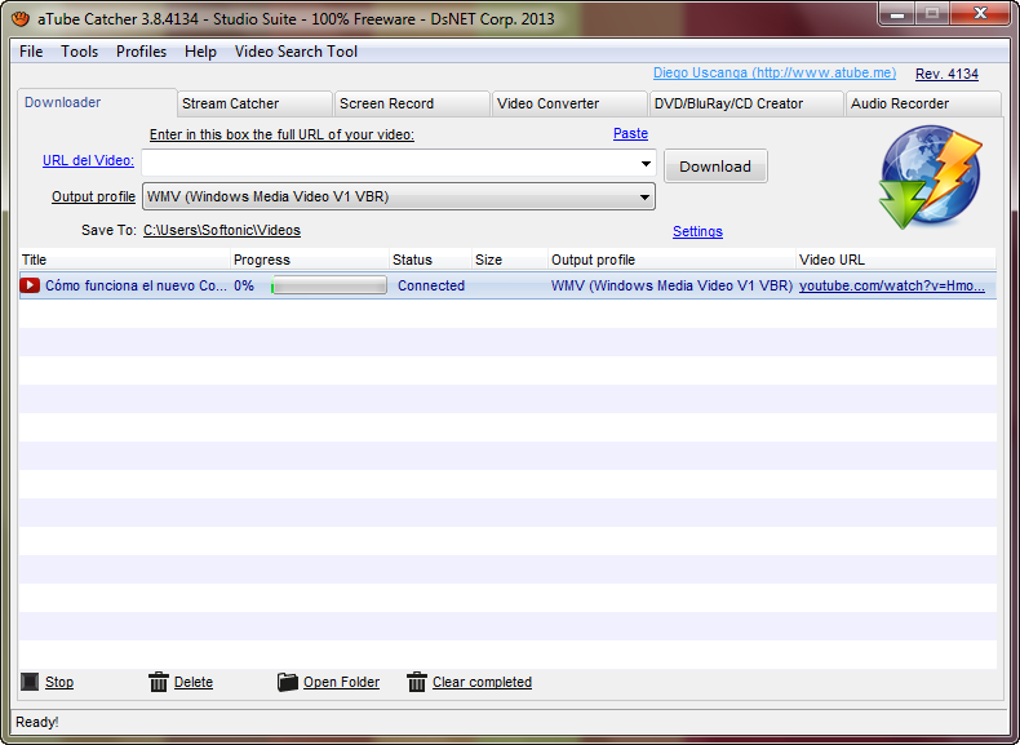Screen dimensions: 1020x745
Task: Open the Profiles menu
Action: coord(141,51)
